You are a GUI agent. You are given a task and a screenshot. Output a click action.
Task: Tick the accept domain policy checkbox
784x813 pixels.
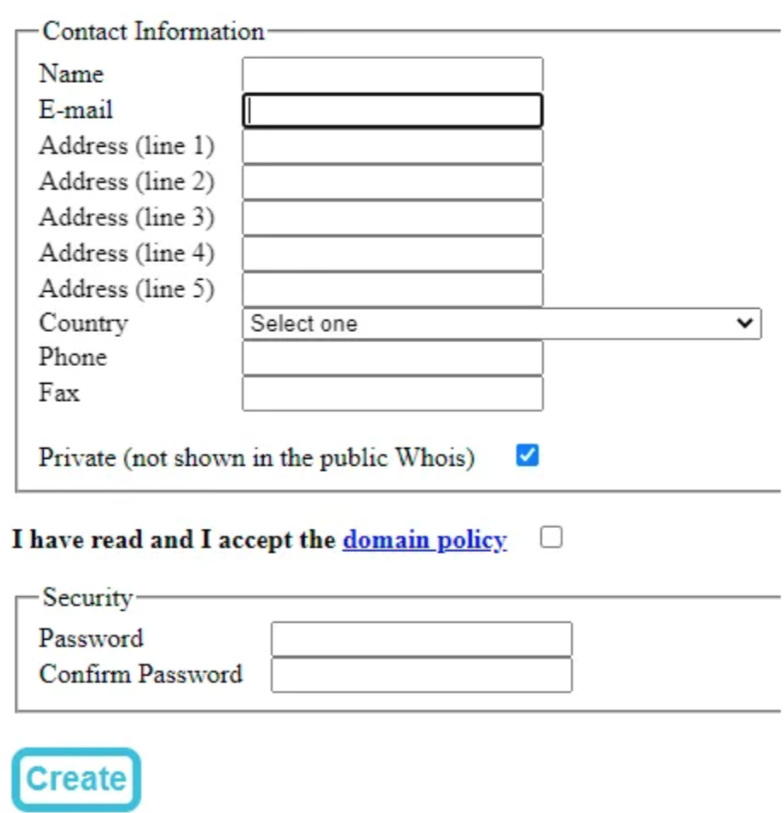[551, 538]
